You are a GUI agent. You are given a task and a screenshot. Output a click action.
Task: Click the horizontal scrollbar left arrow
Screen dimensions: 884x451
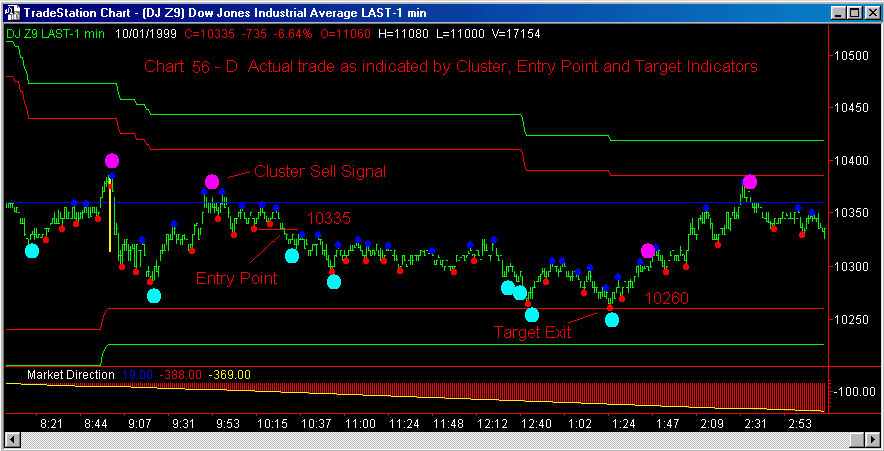coord(11,440)
